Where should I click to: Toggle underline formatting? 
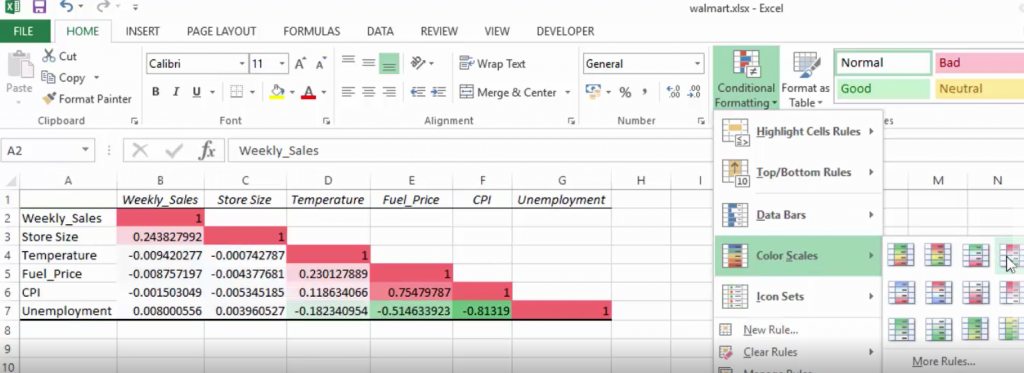pos(196,92)
